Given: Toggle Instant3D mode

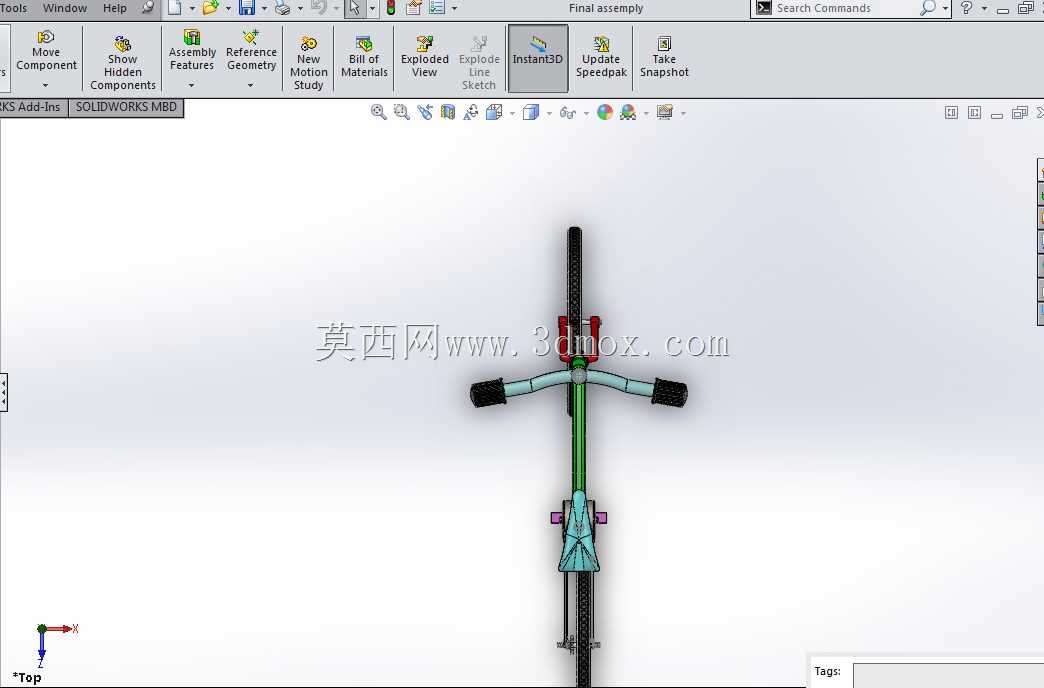Looking at the screenshot, I should [537, 58].
